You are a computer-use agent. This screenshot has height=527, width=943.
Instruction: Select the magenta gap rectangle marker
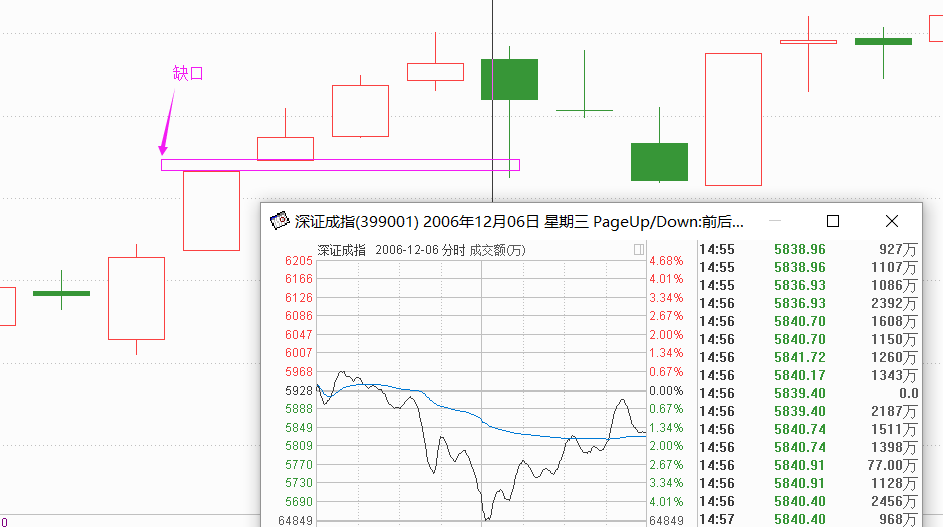click(340, 165)
